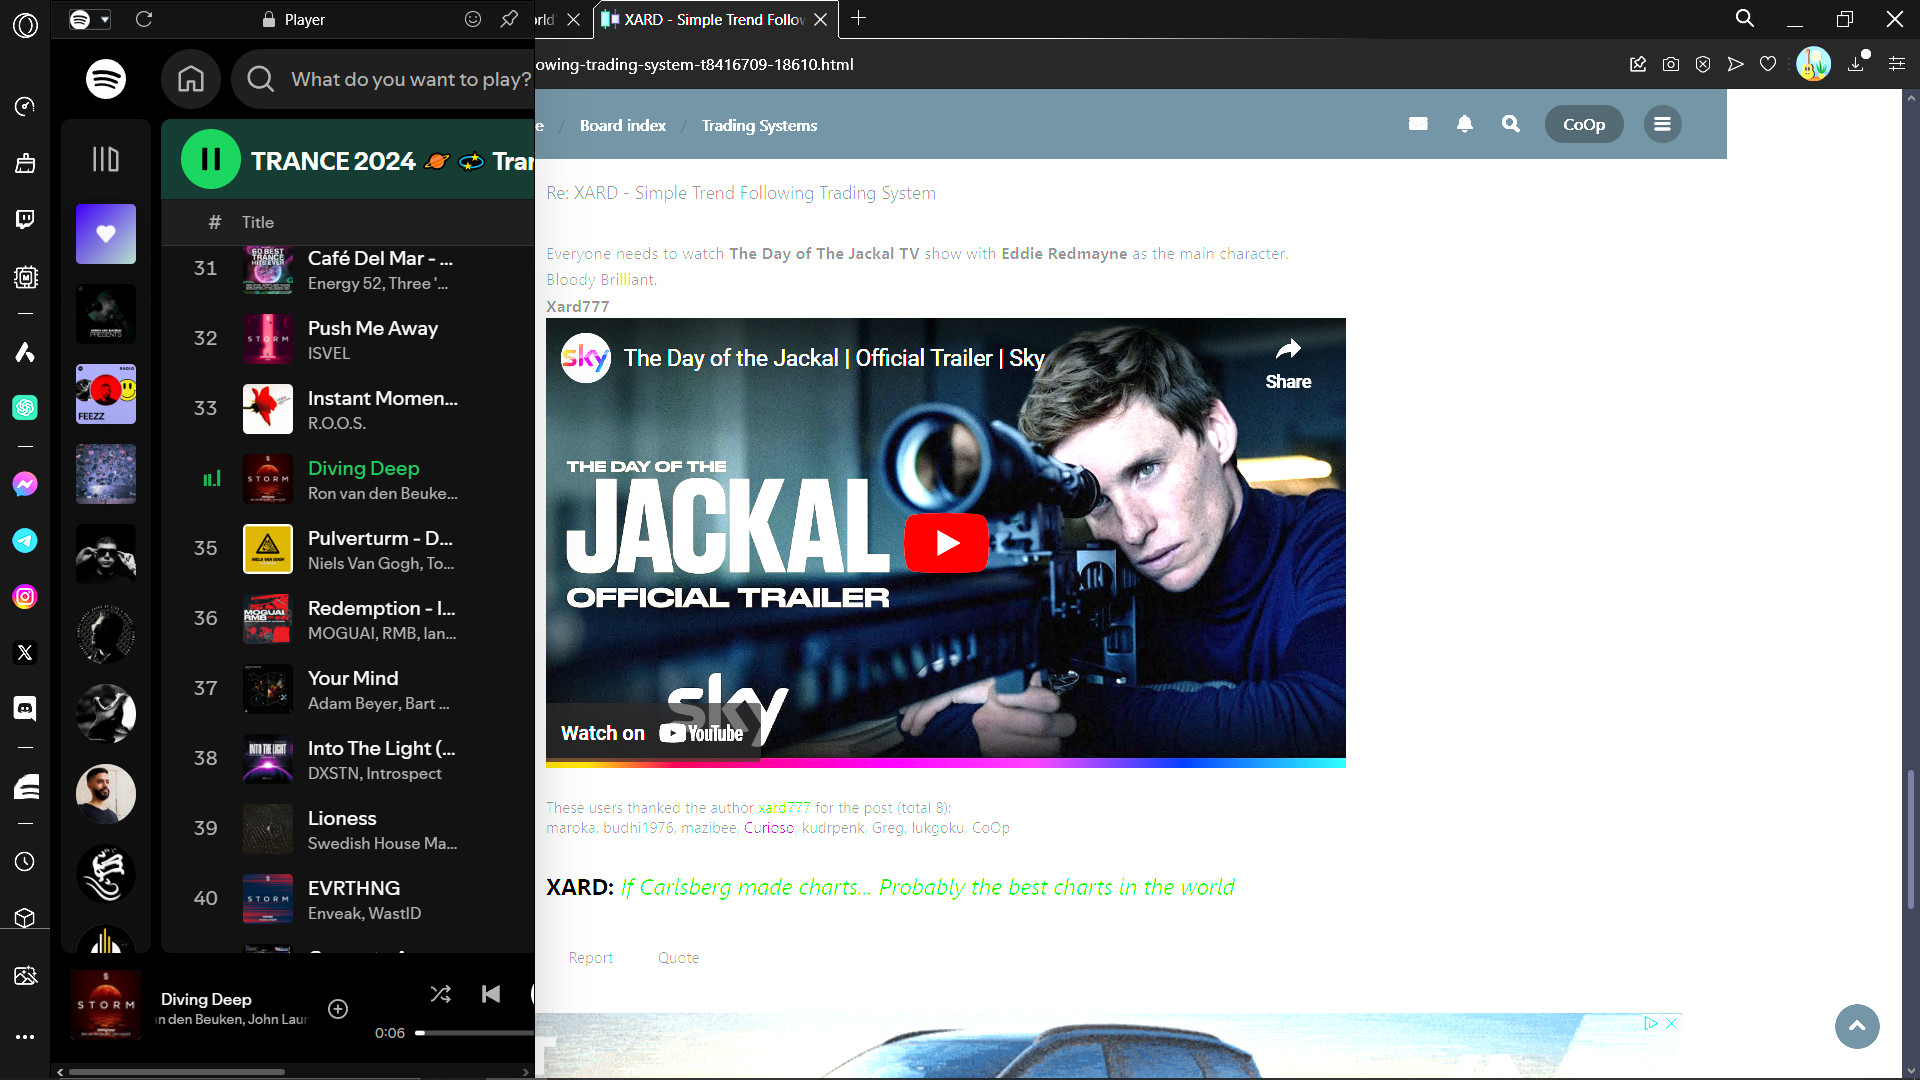1920x1080 pixels.
Task: Open the forum hamburger menu
Action: tap(1662, 124)
